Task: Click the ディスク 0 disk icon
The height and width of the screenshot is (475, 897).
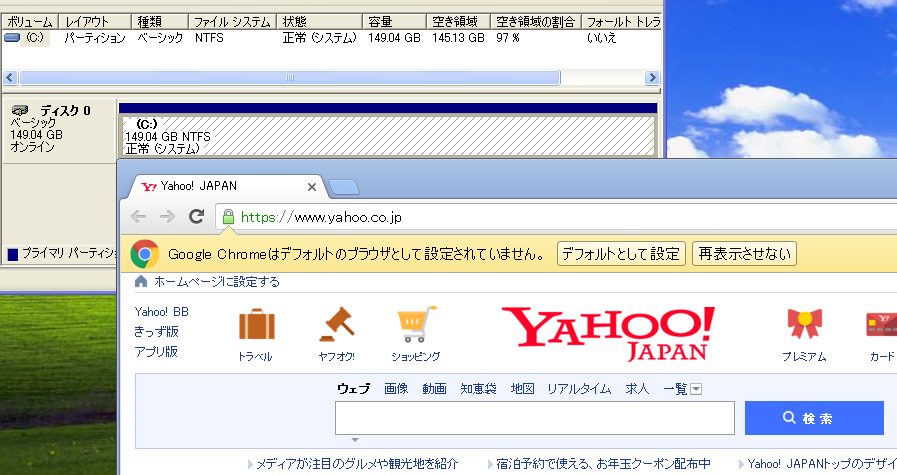Action: click(20, 110)
